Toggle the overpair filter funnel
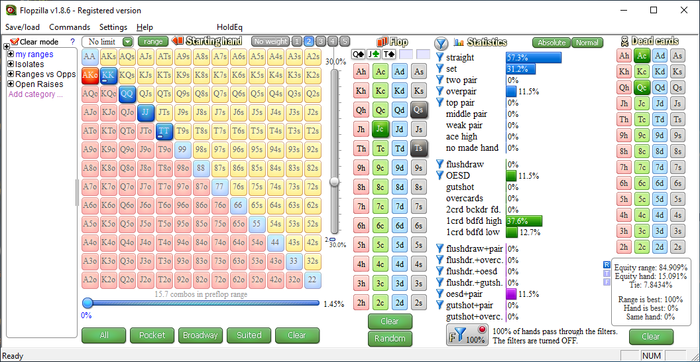 click(440, 91)
